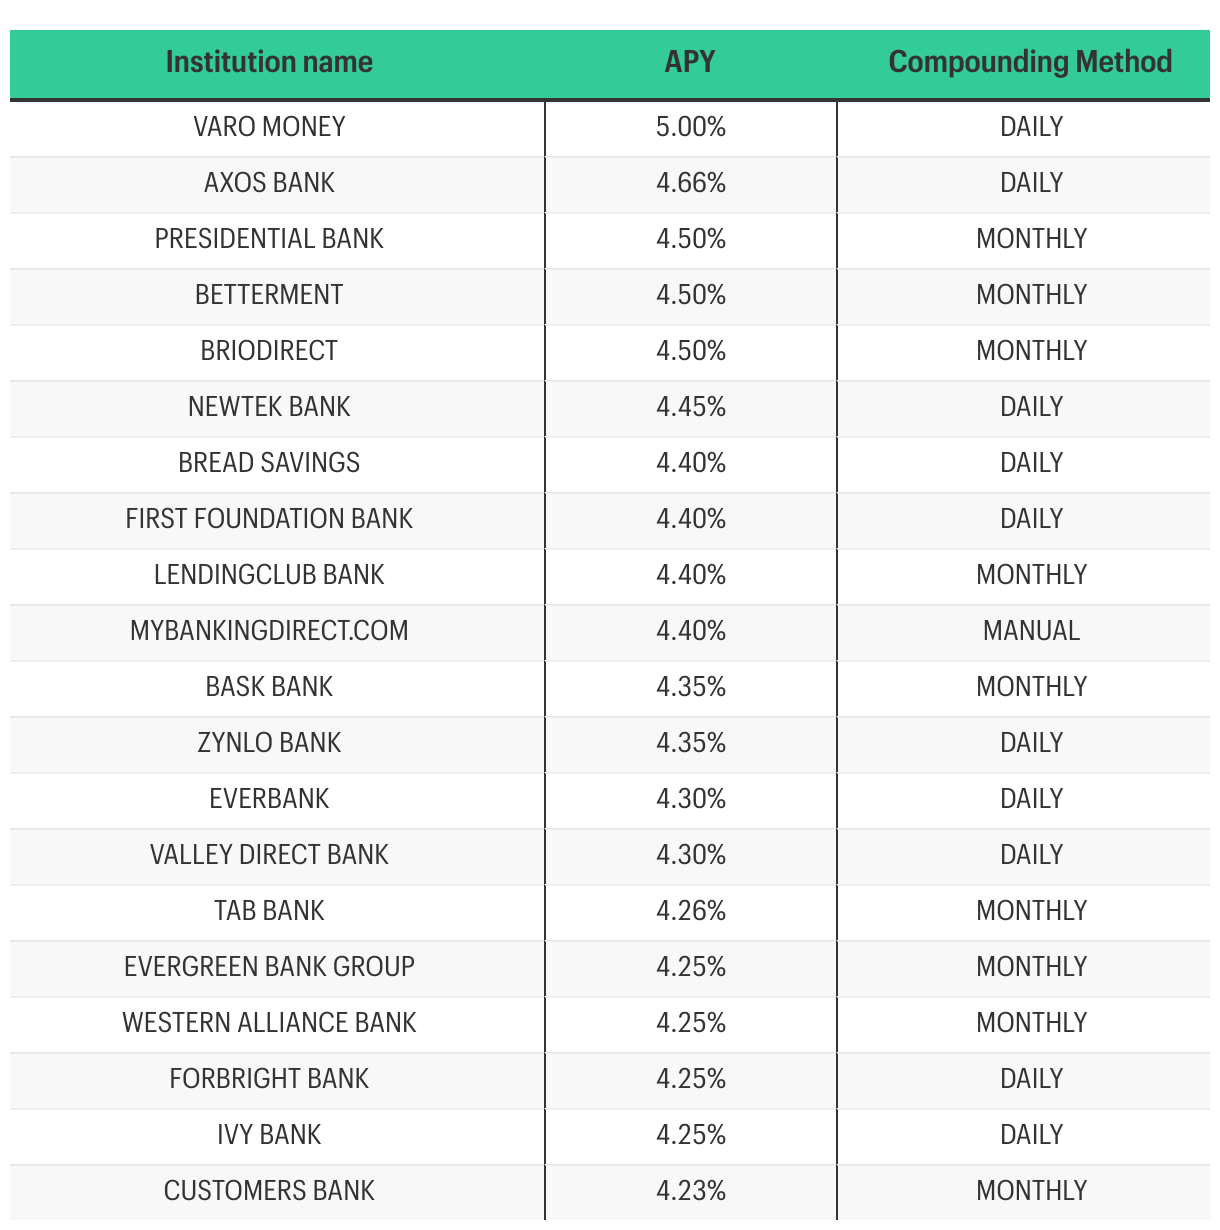
Task: Click BREAD SAVINGS in the list
Action: 269,463
